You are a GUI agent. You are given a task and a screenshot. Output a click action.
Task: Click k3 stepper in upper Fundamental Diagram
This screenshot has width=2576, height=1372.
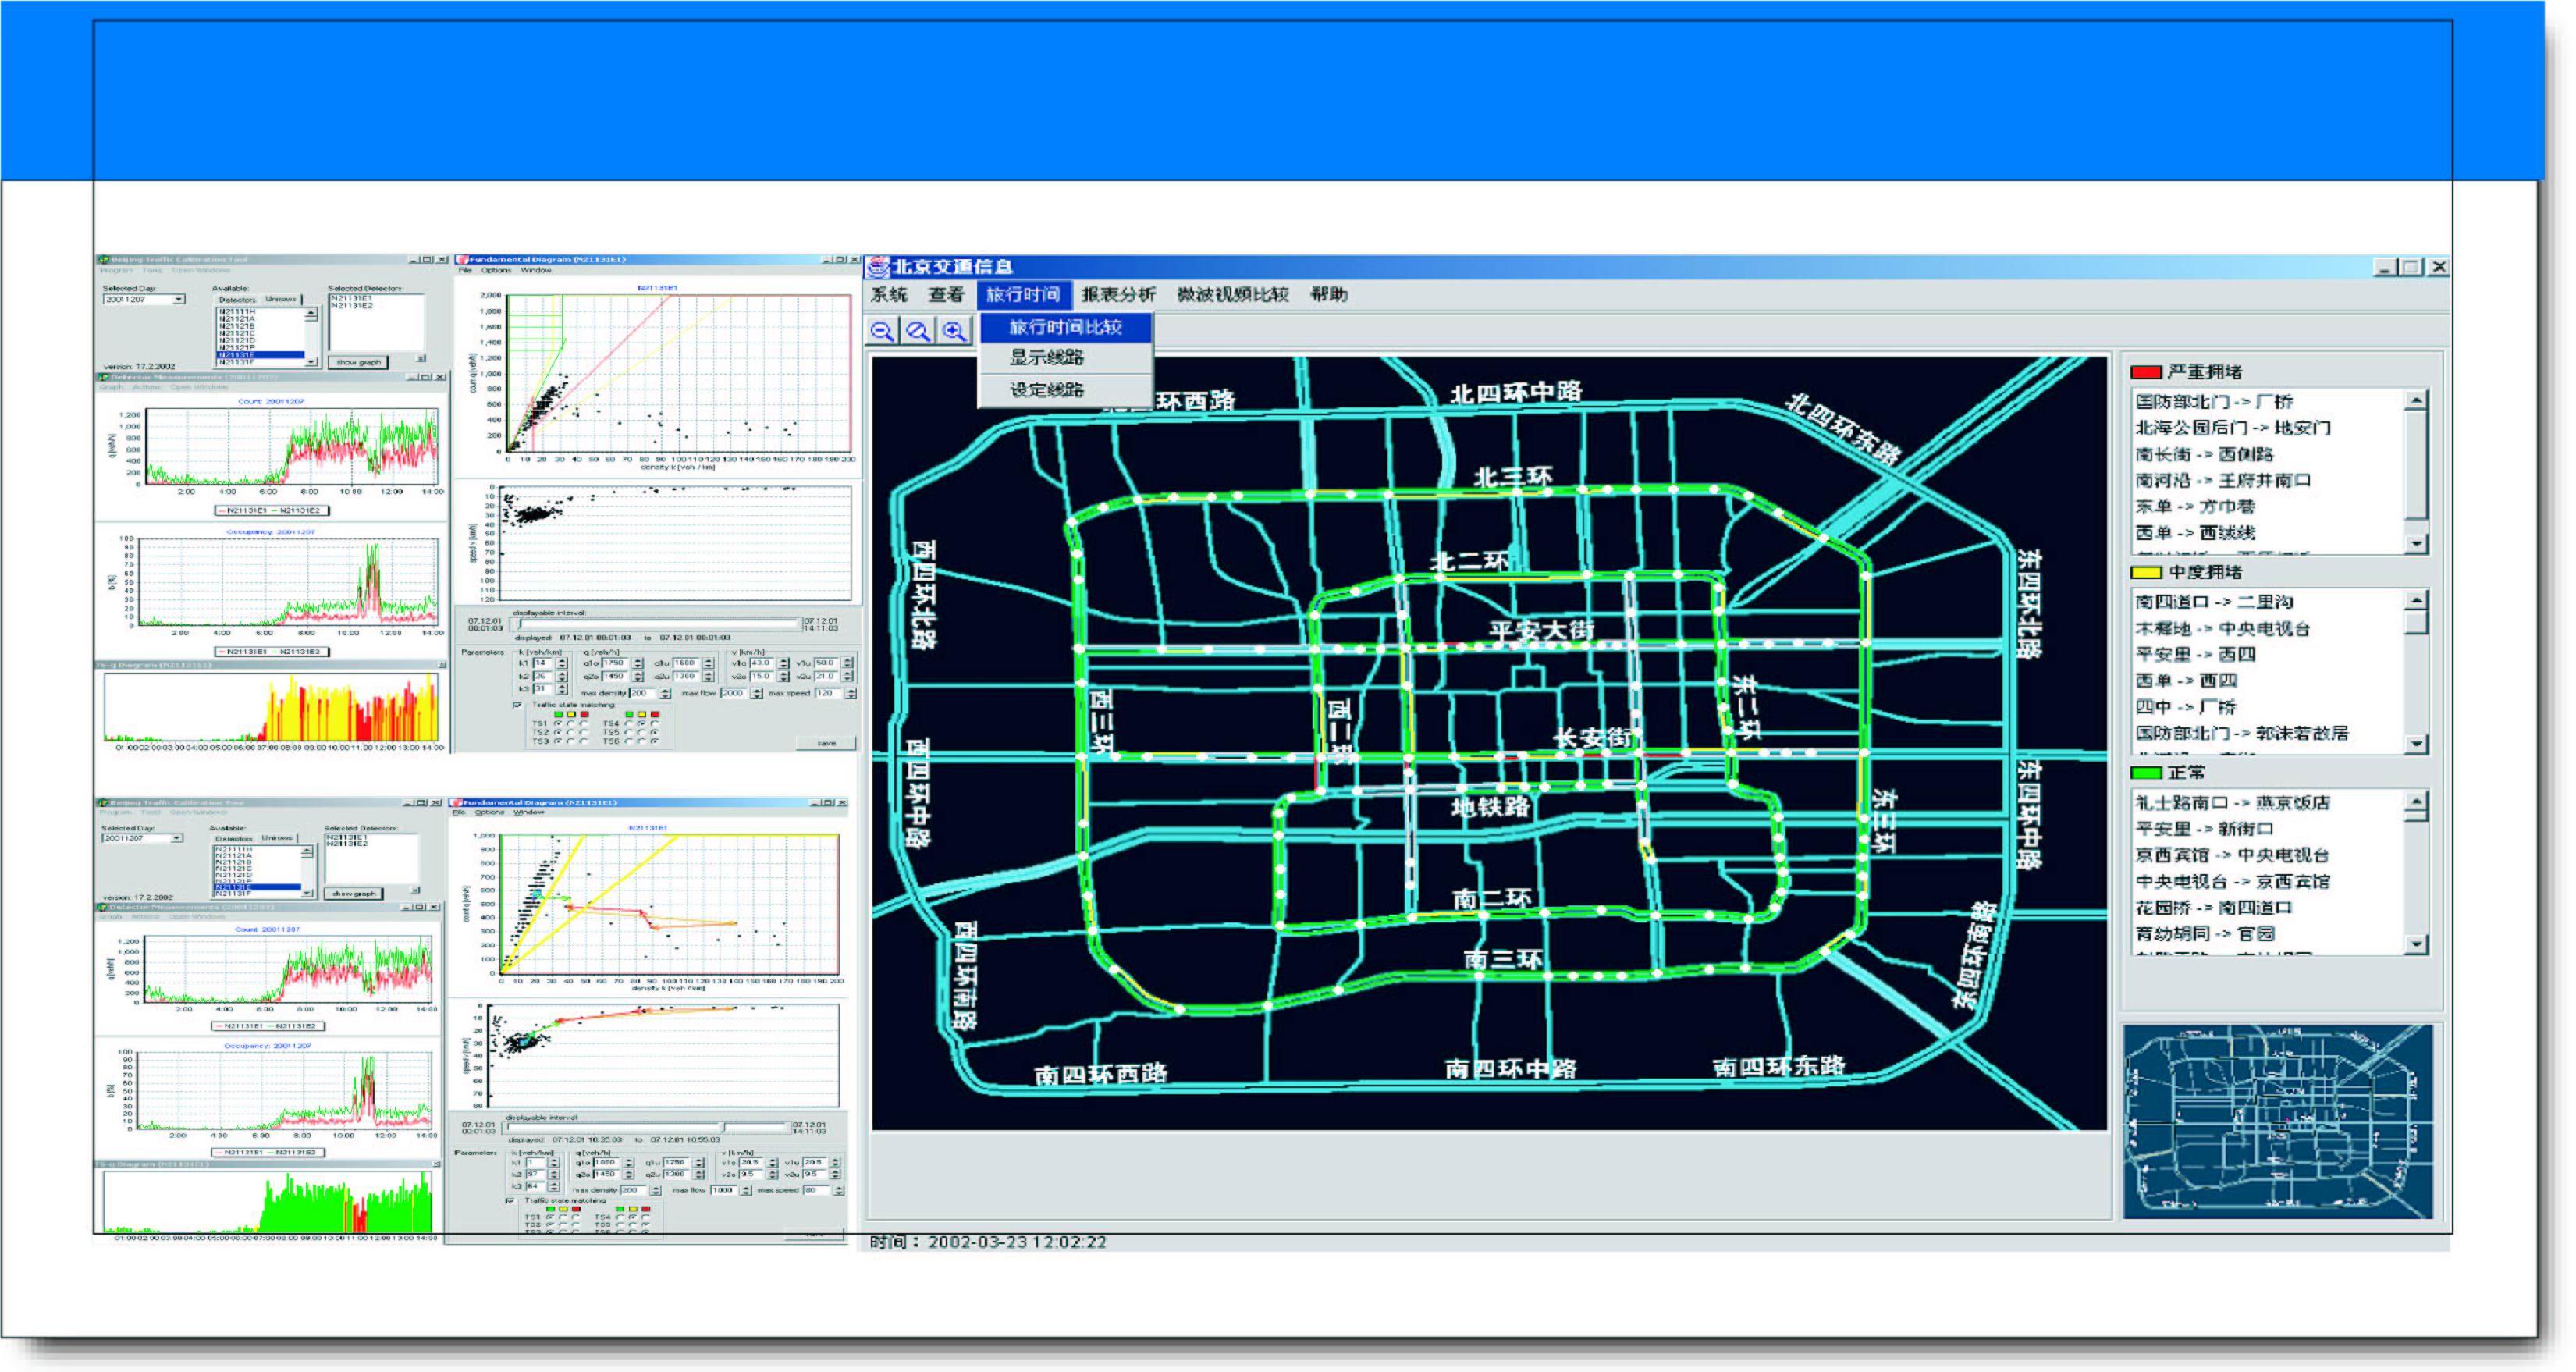pyautogui.click(x=562, y=689)
